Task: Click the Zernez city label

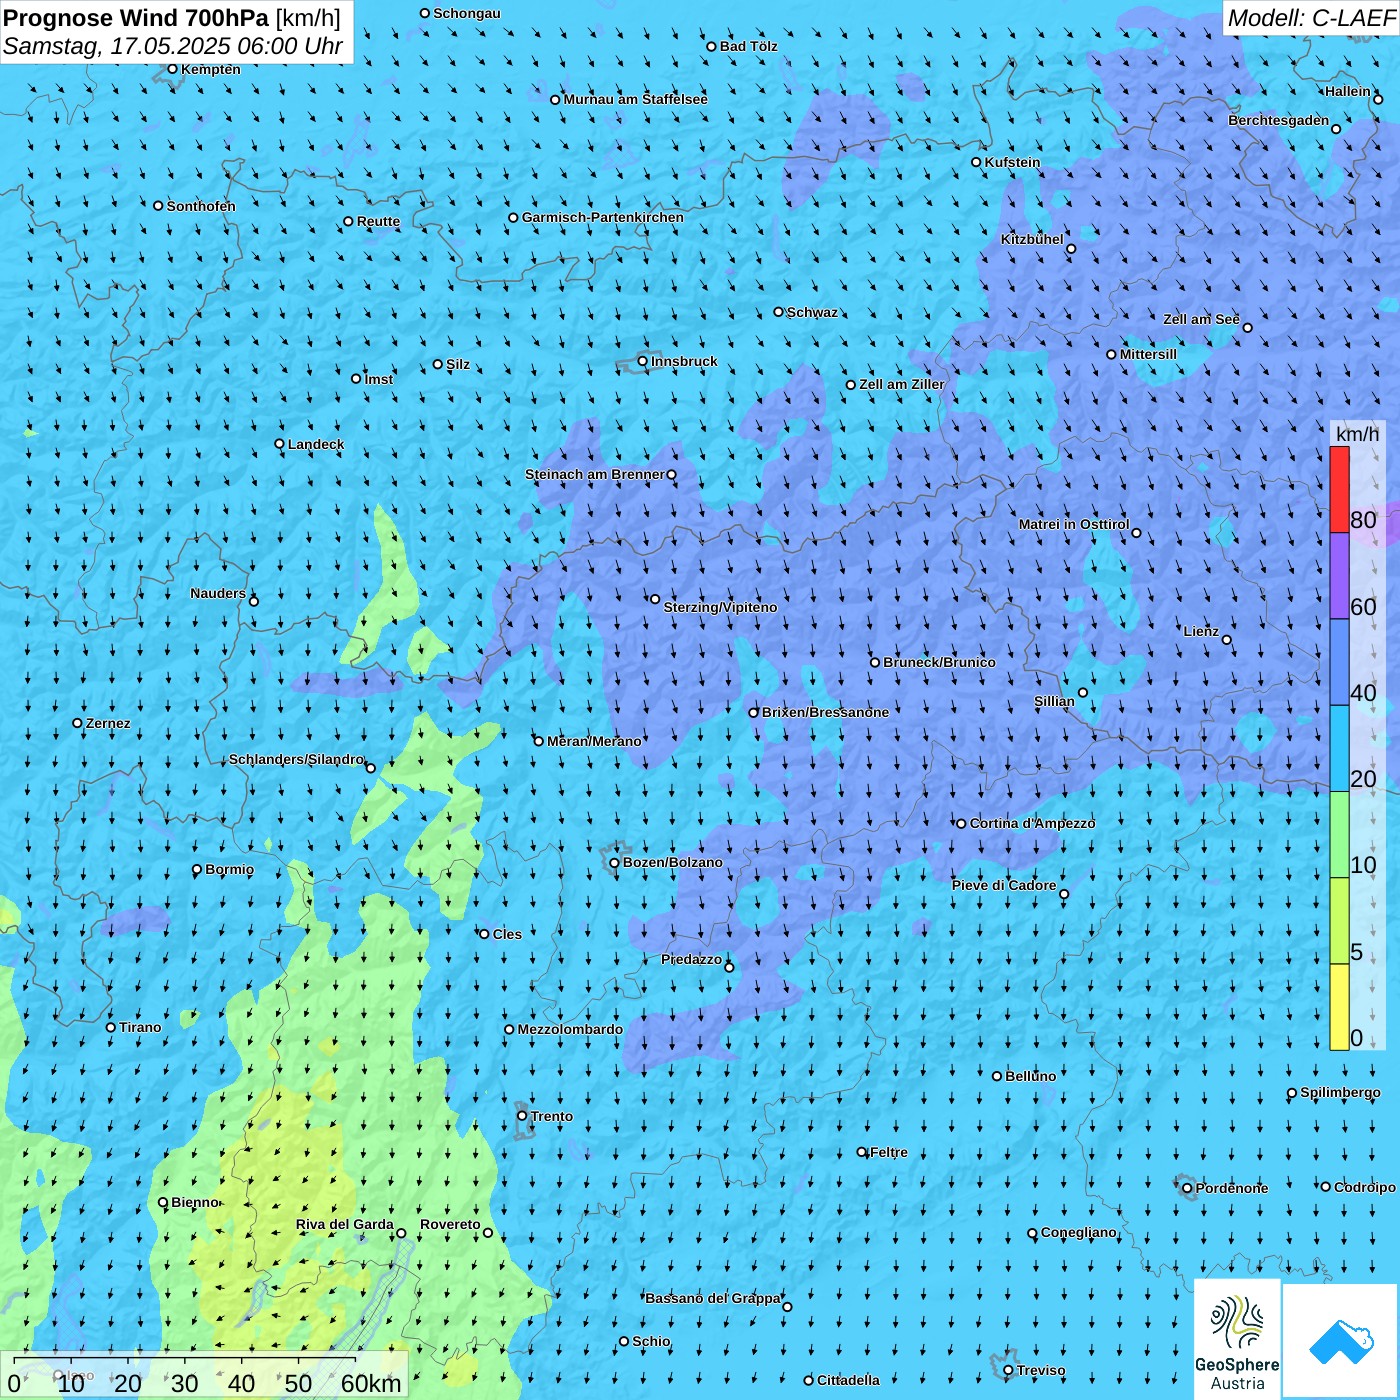Action: [108, 723]
